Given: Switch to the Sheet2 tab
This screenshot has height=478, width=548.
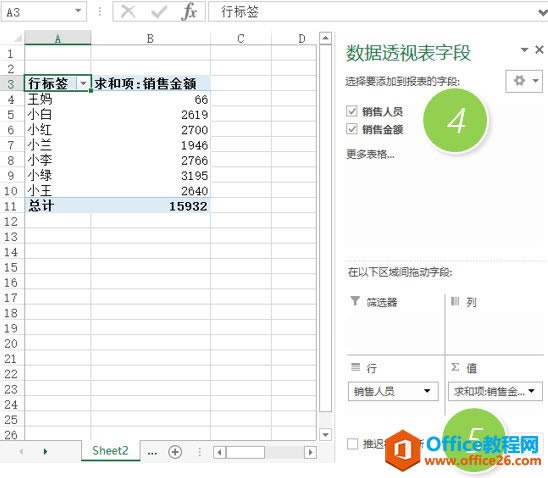Looking at the screenshot, I should pyautogui.click(x=110, y=451).
